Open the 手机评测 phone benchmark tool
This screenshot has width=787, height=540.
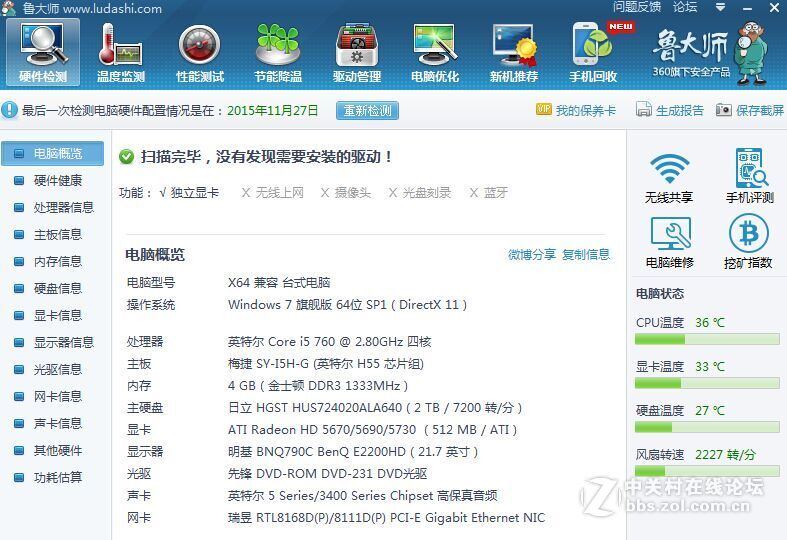pyautogui.click(x=749, y=176)
